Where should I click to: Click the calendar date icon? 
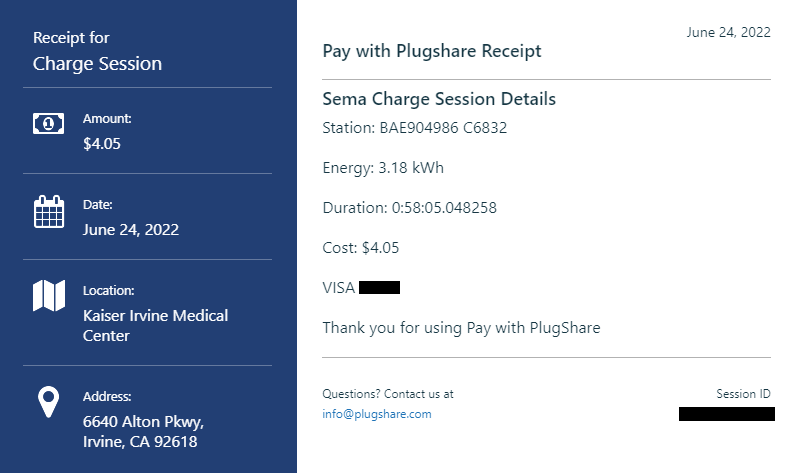coord(49,211)
